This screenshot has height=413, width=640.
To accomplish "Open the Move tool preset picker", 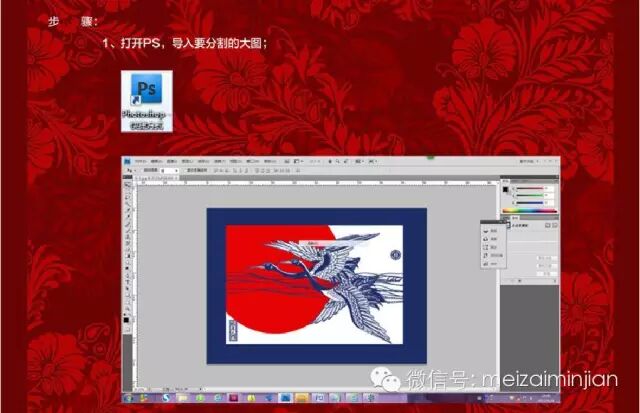I will 131,170.
